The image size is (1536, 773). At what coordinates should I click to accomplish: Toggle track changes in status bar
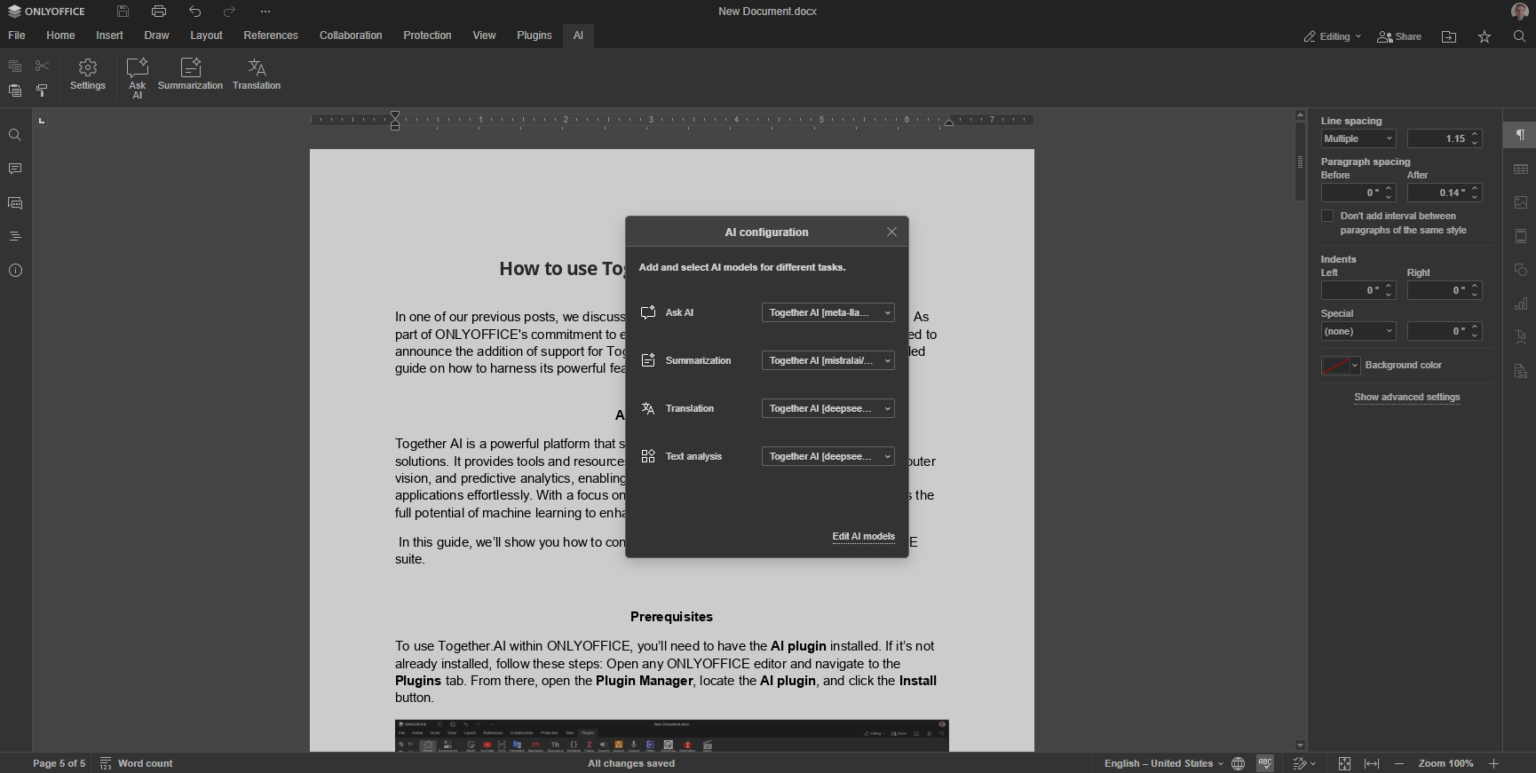click(x=1303, y=763)
